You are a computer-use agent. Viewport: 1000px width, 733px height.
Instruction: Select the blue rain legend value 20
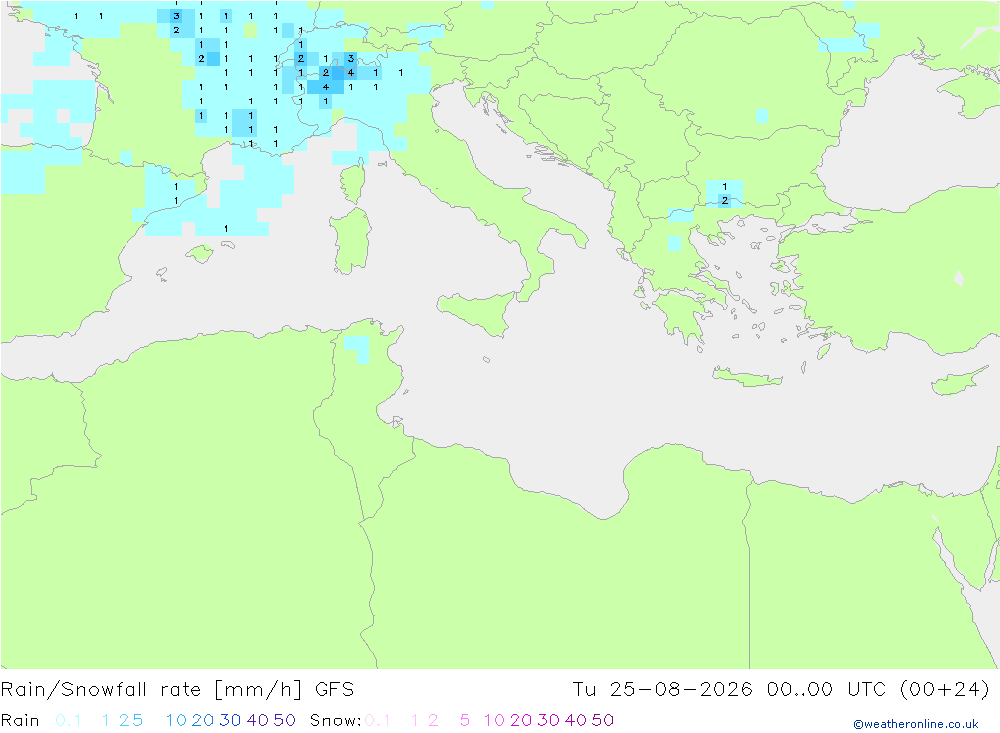203,720
